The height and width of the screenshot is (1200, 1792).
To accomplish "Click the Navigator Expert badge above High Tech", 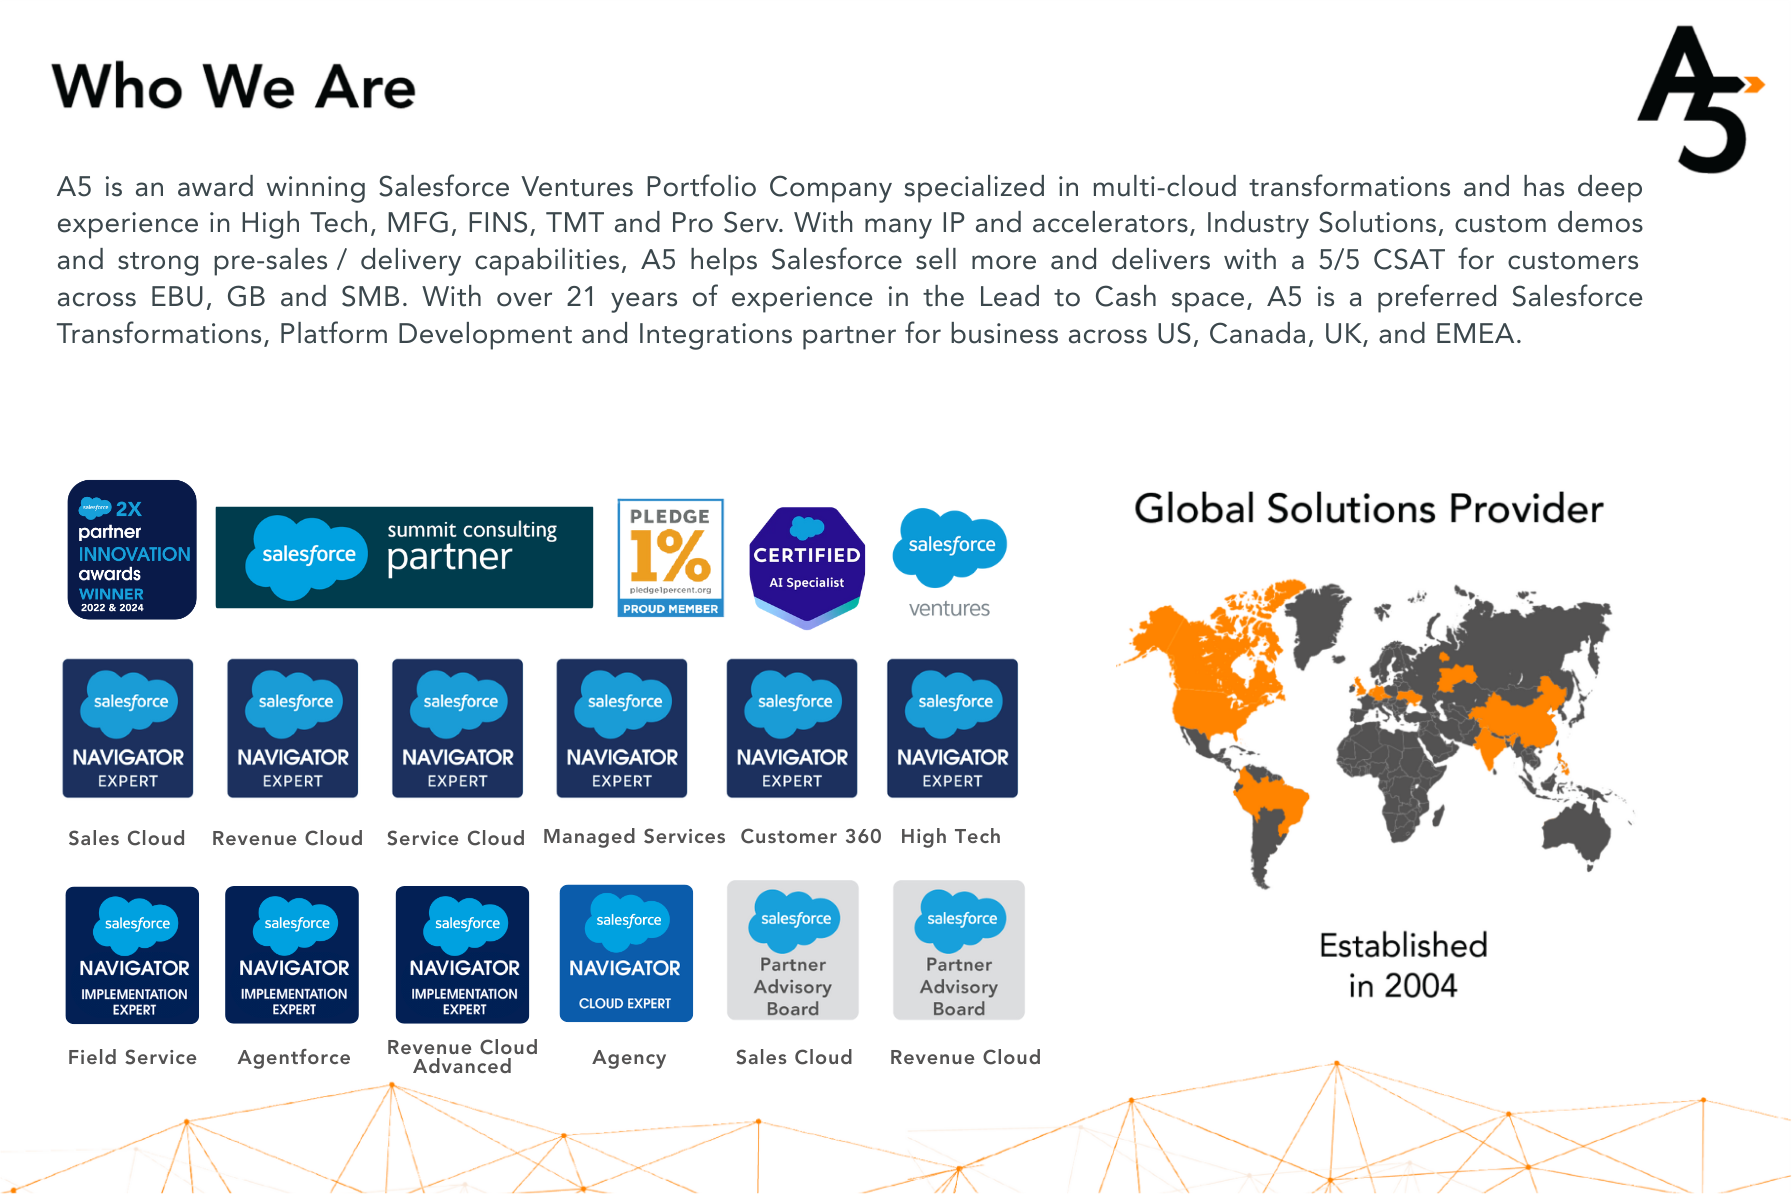I will tap(952, 728).
